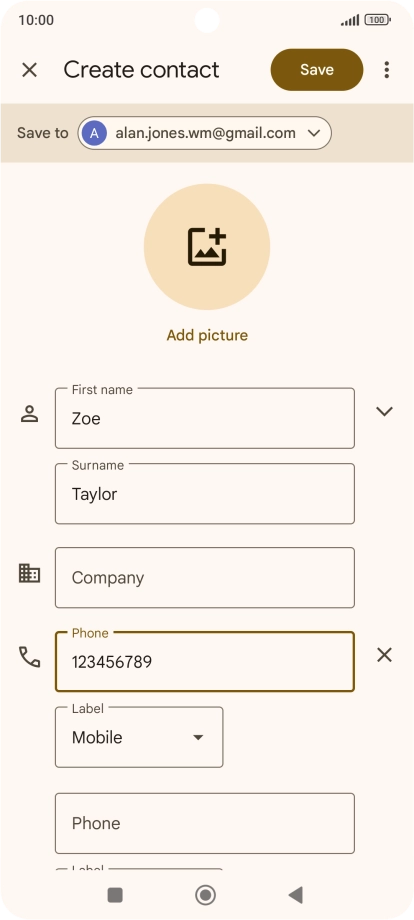Click the phone handset icon
Image resolution: width=414 pixels, height=920 pixels.
(29, 657)
